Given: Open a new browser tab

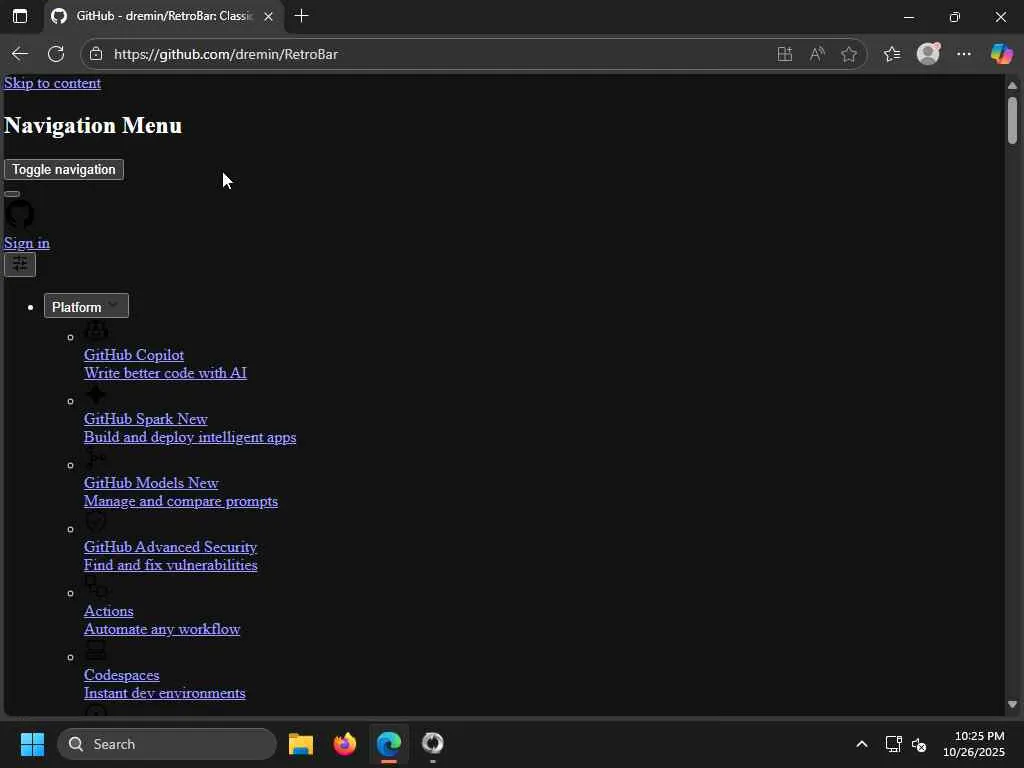Looking at the screenshot, I should 301,16.
